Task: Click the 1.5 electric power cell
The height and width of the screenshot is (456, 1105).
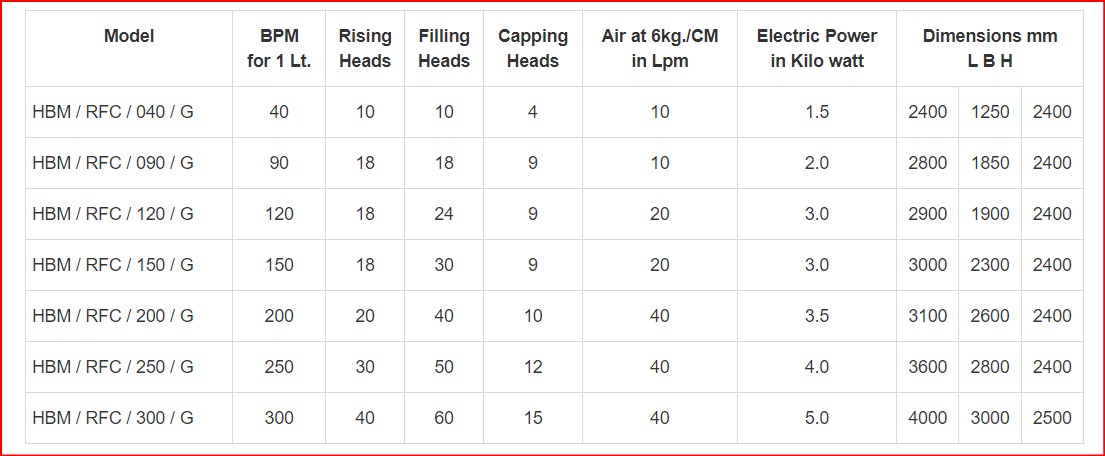Action: click(817, 112)
